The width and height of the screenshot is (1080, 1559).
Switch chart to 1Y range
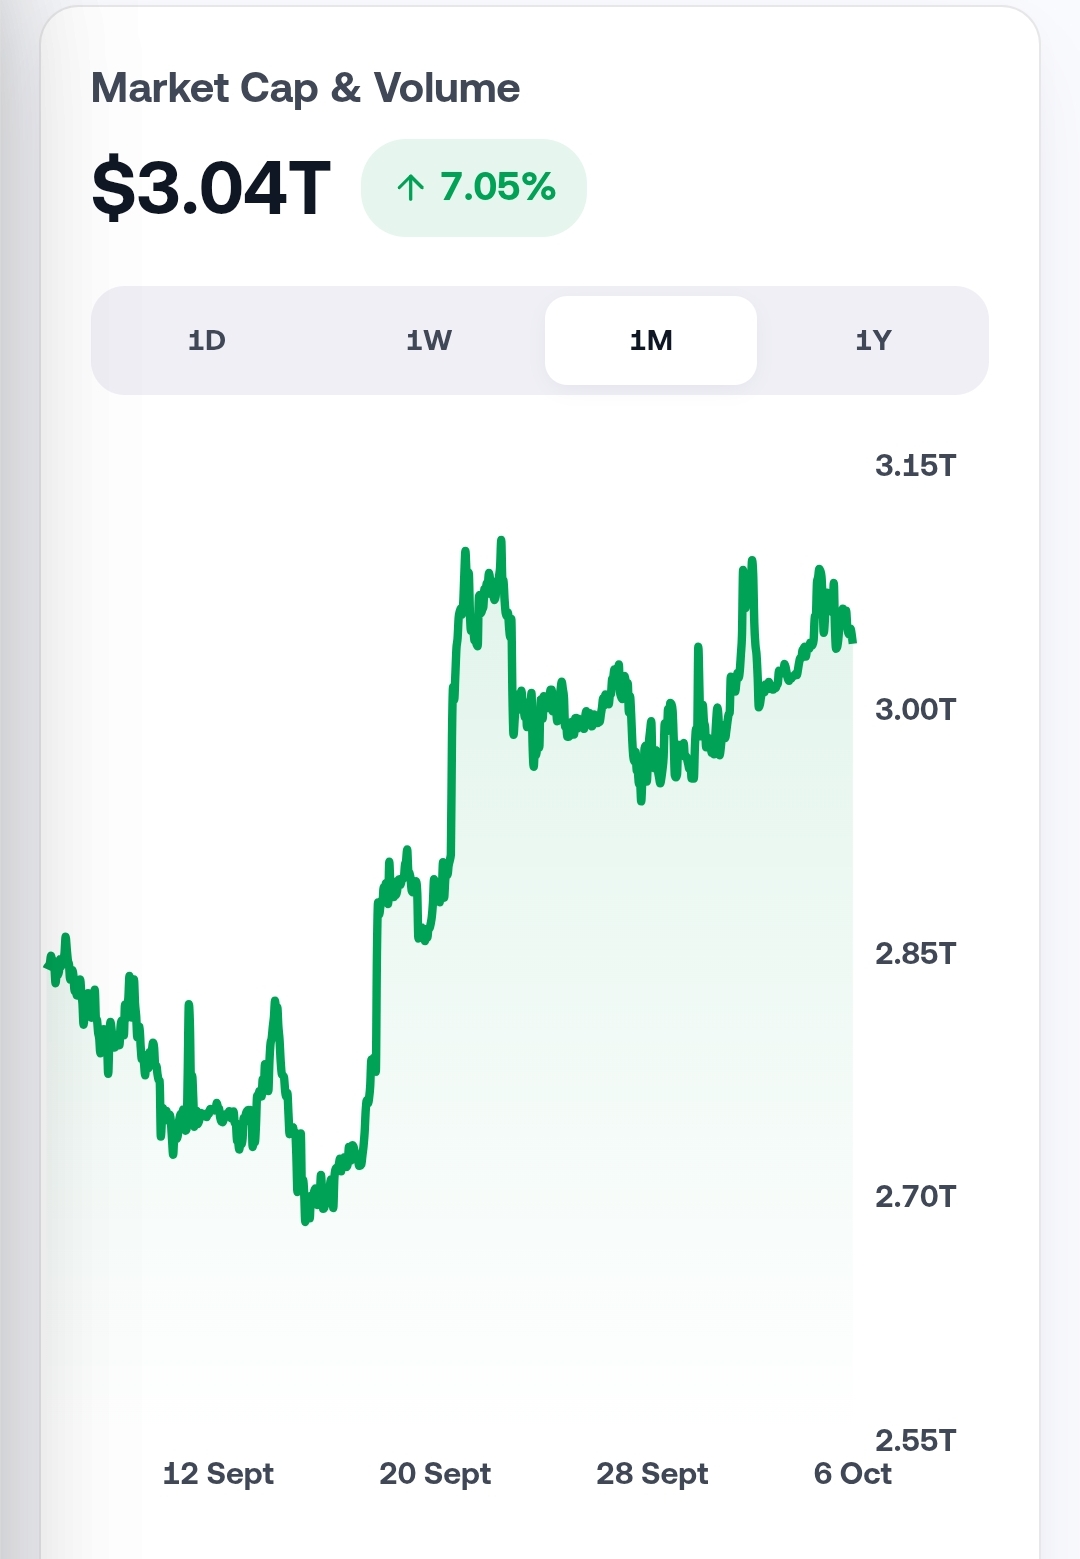coord(873,340)
